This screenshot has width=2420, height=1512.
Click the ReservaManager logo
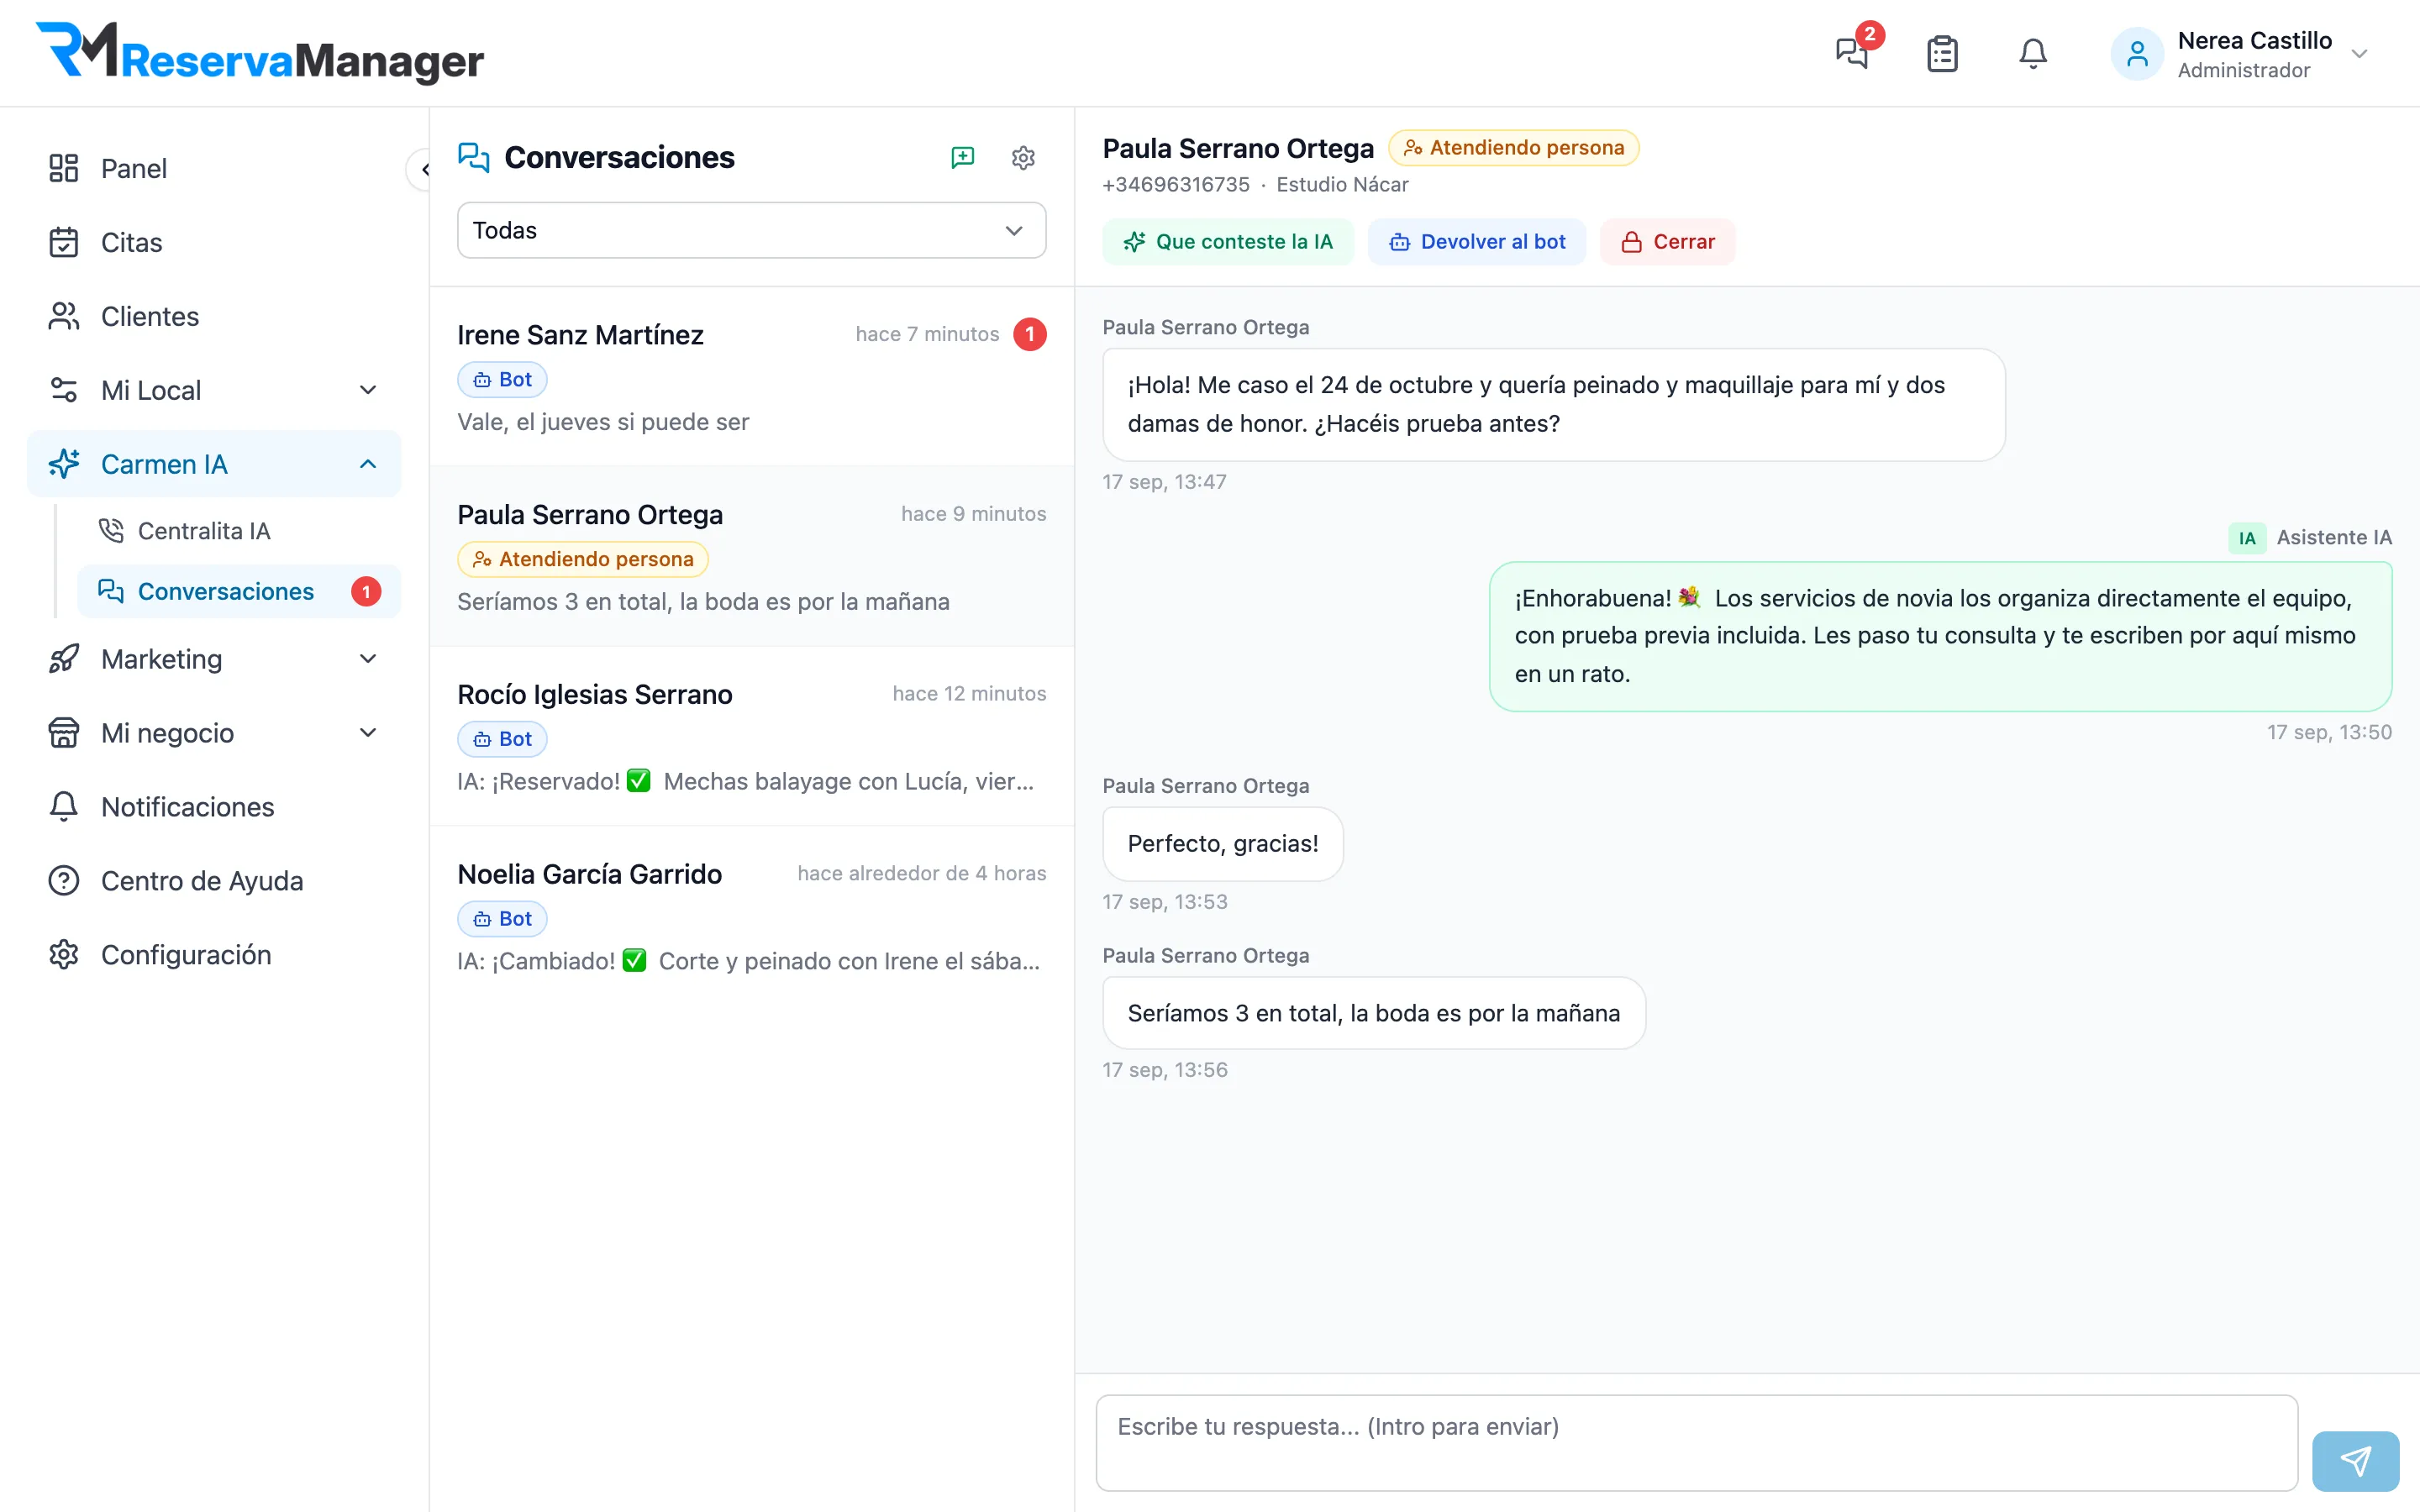260,52
